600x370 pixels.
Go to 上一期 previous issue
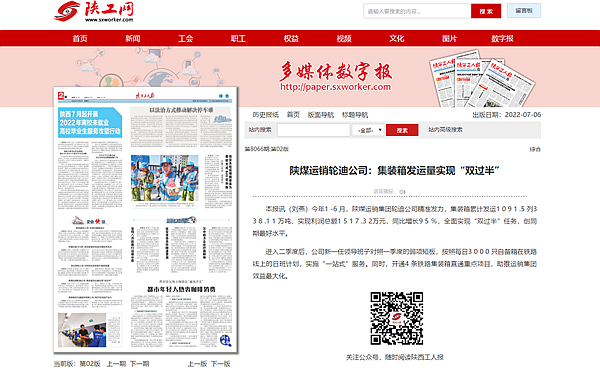(116, 363)
